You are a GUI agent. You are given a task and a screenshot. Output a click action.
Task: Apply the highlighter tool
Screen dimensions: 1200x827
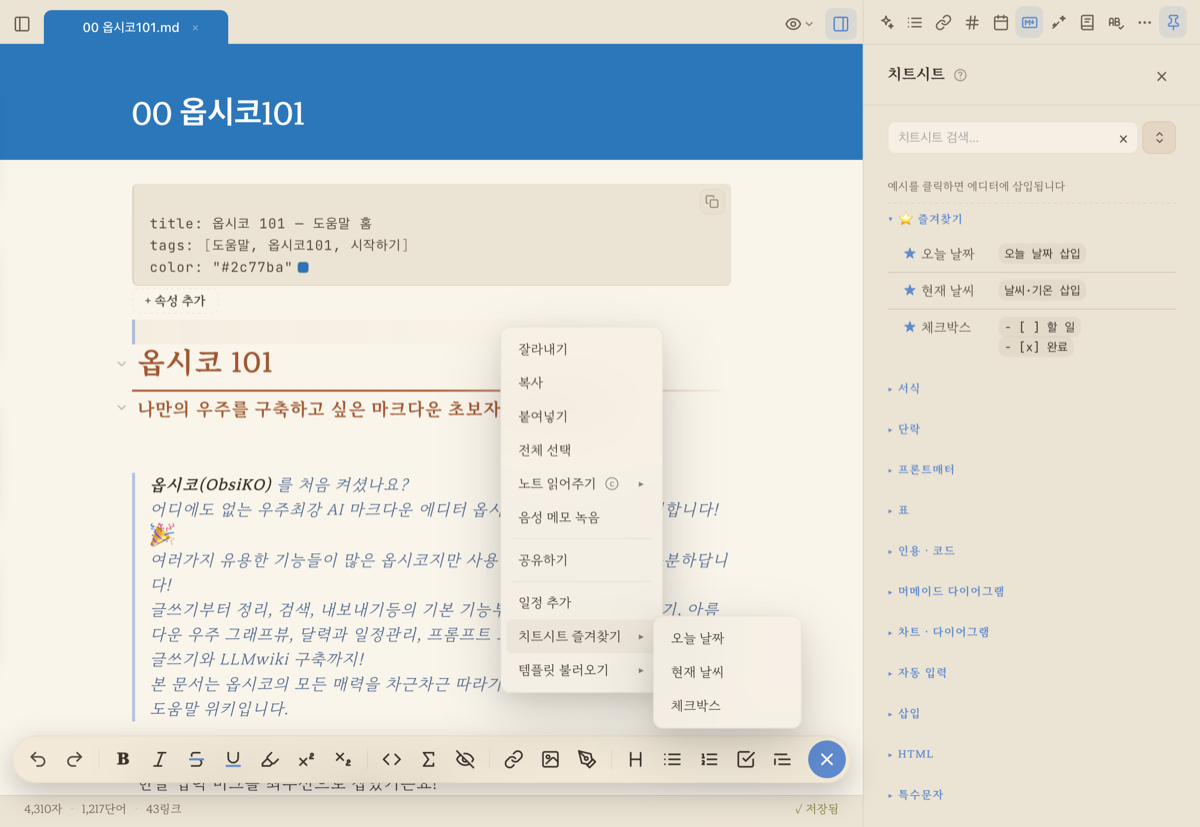click(269, 760)
